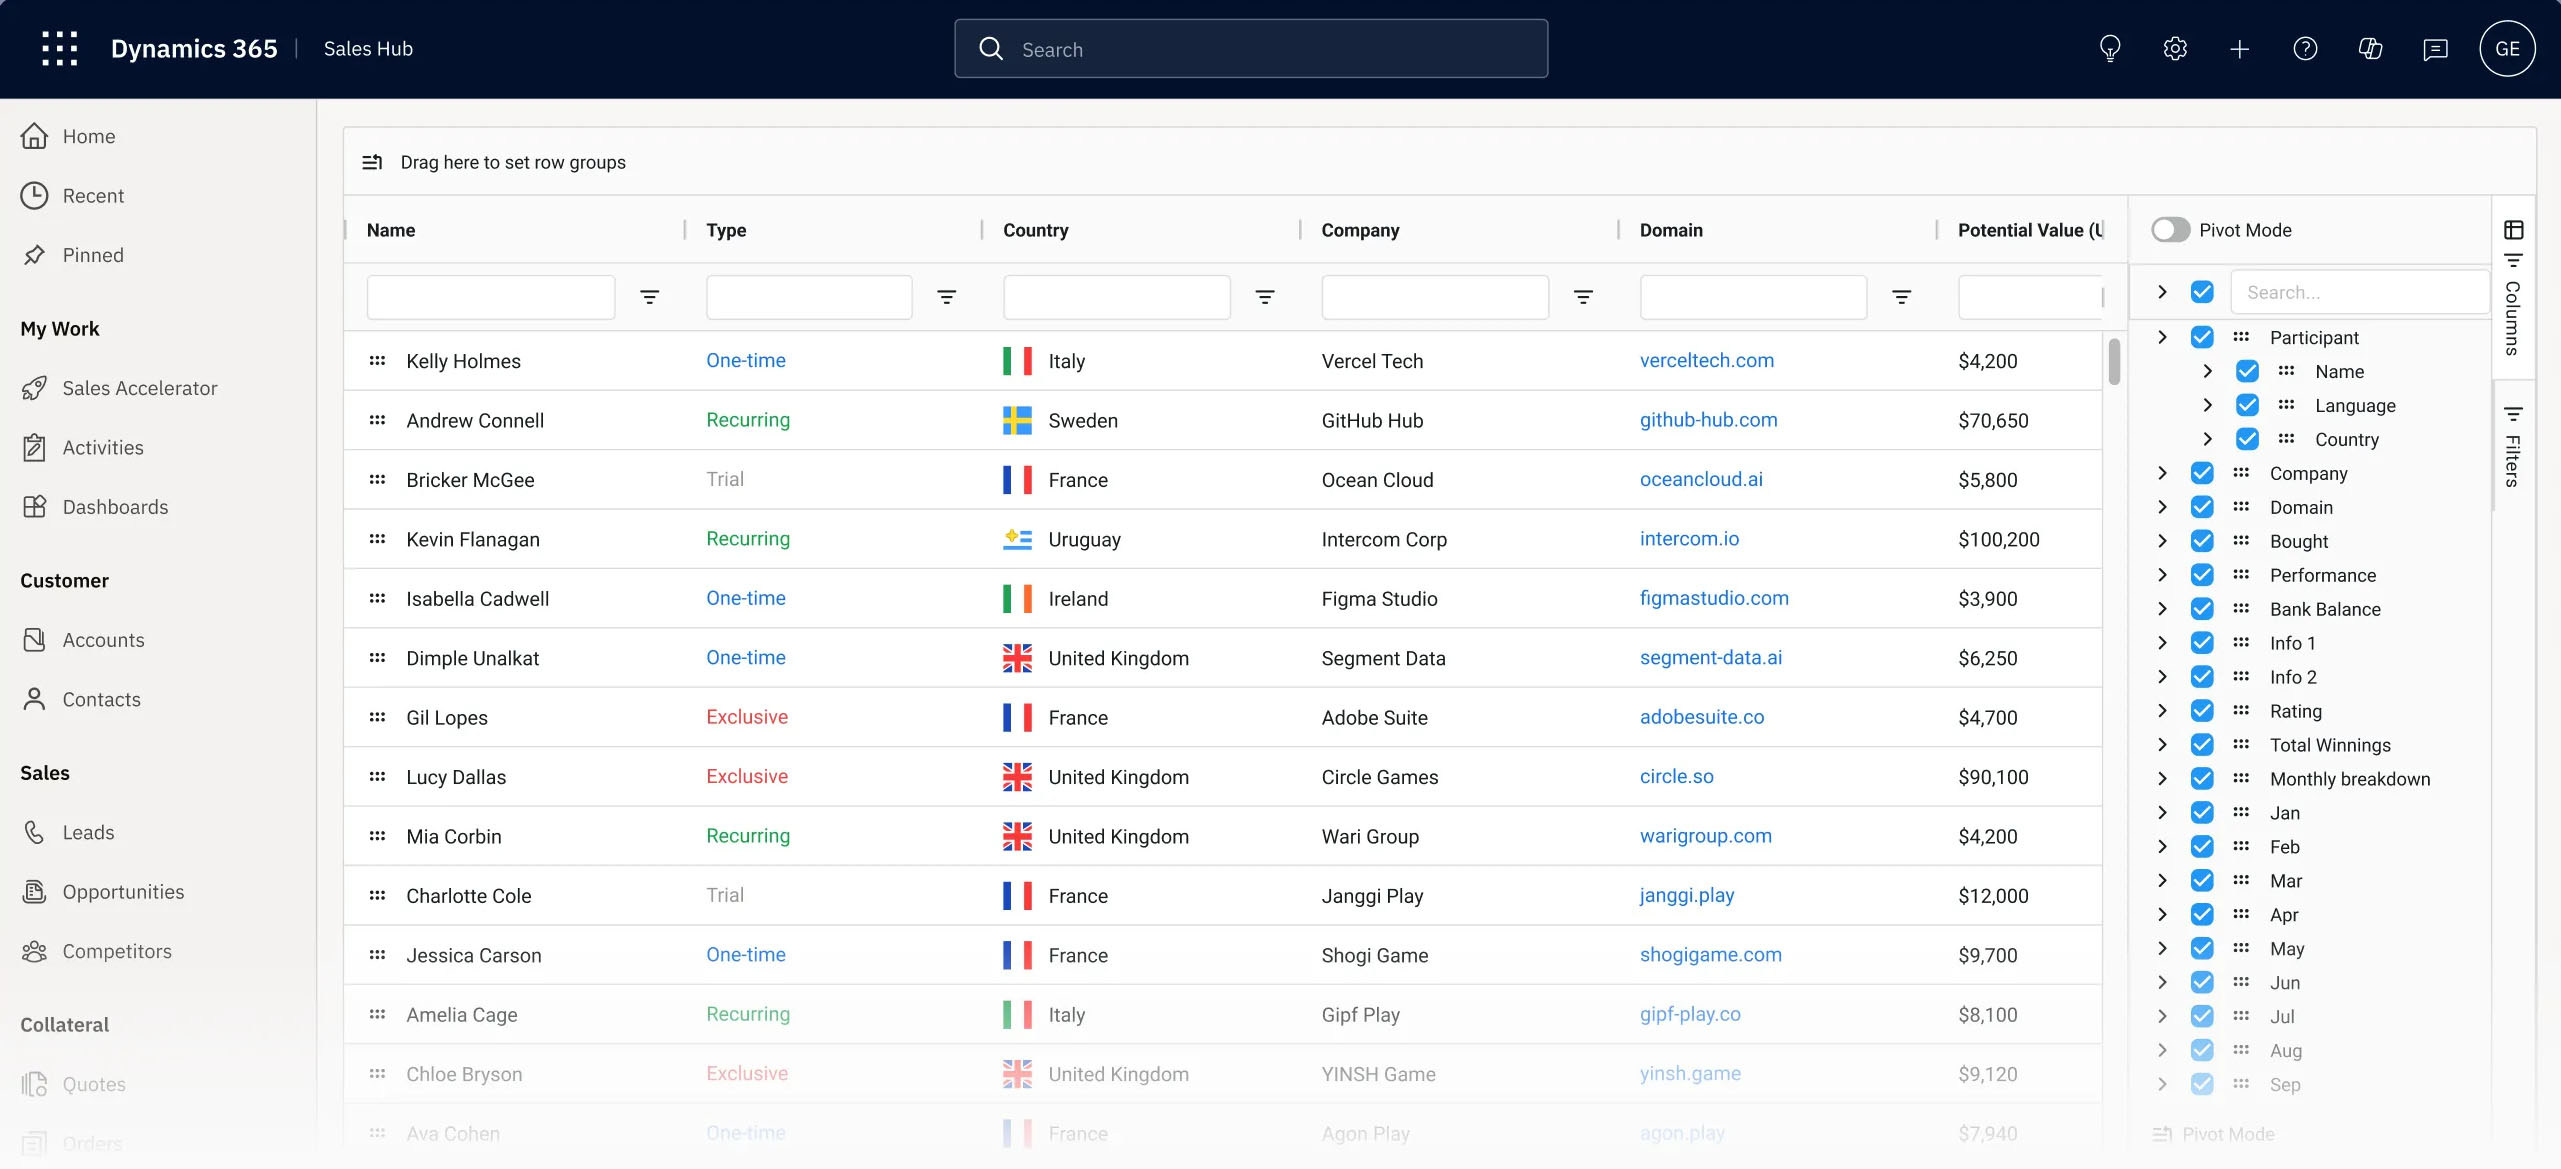Open the verceltech.com domain link

coord(1706,361)
